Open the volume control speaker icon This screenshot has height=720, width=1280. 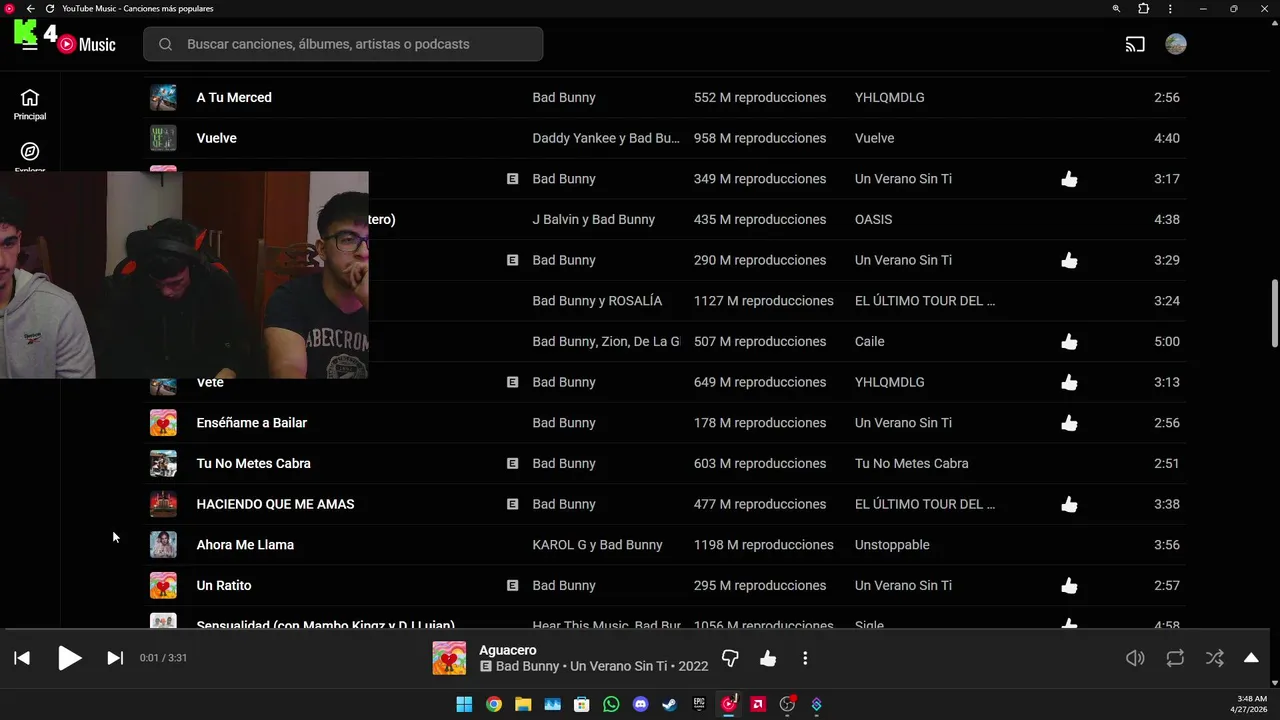pos(1135,658)
